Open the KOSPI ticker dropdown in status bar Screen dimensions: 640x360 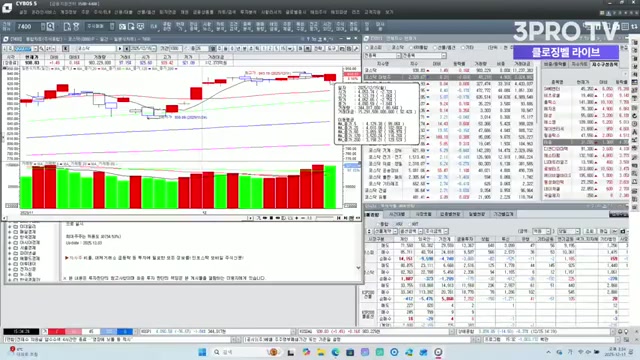[292, 332]
